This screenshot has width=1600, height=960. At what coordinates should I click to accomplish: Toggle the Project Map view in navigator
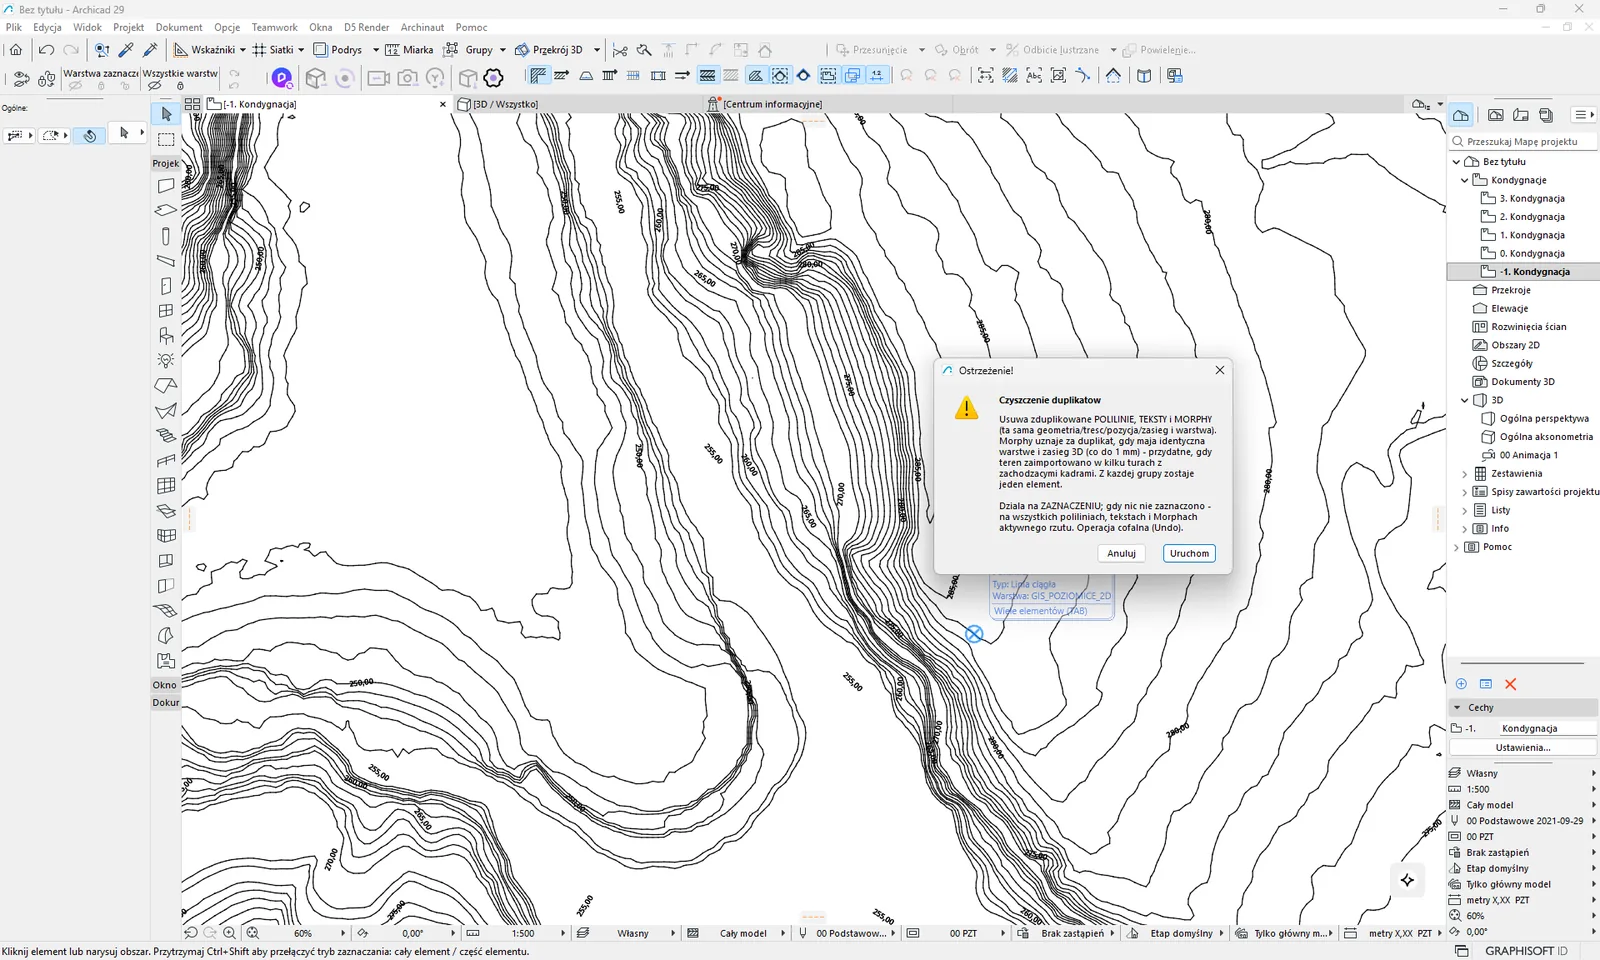[1461, 115]
